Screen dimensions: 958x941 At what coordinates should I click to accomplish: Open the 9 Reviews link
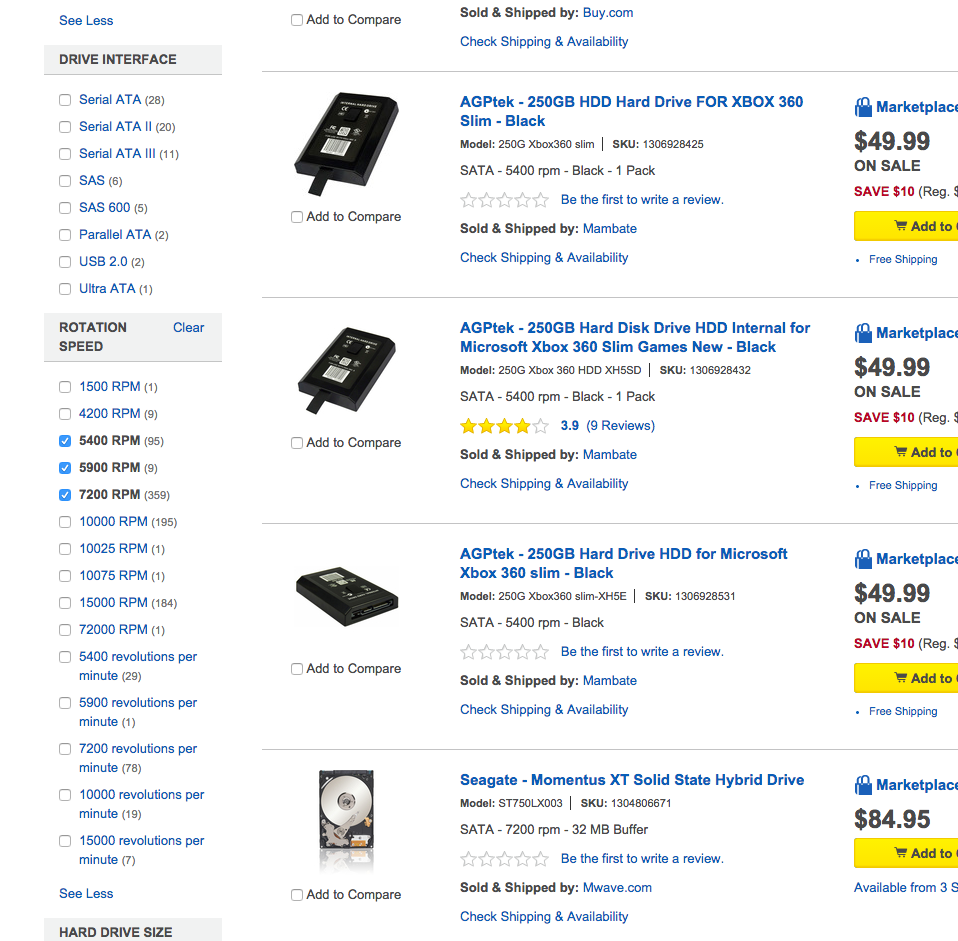620,426
